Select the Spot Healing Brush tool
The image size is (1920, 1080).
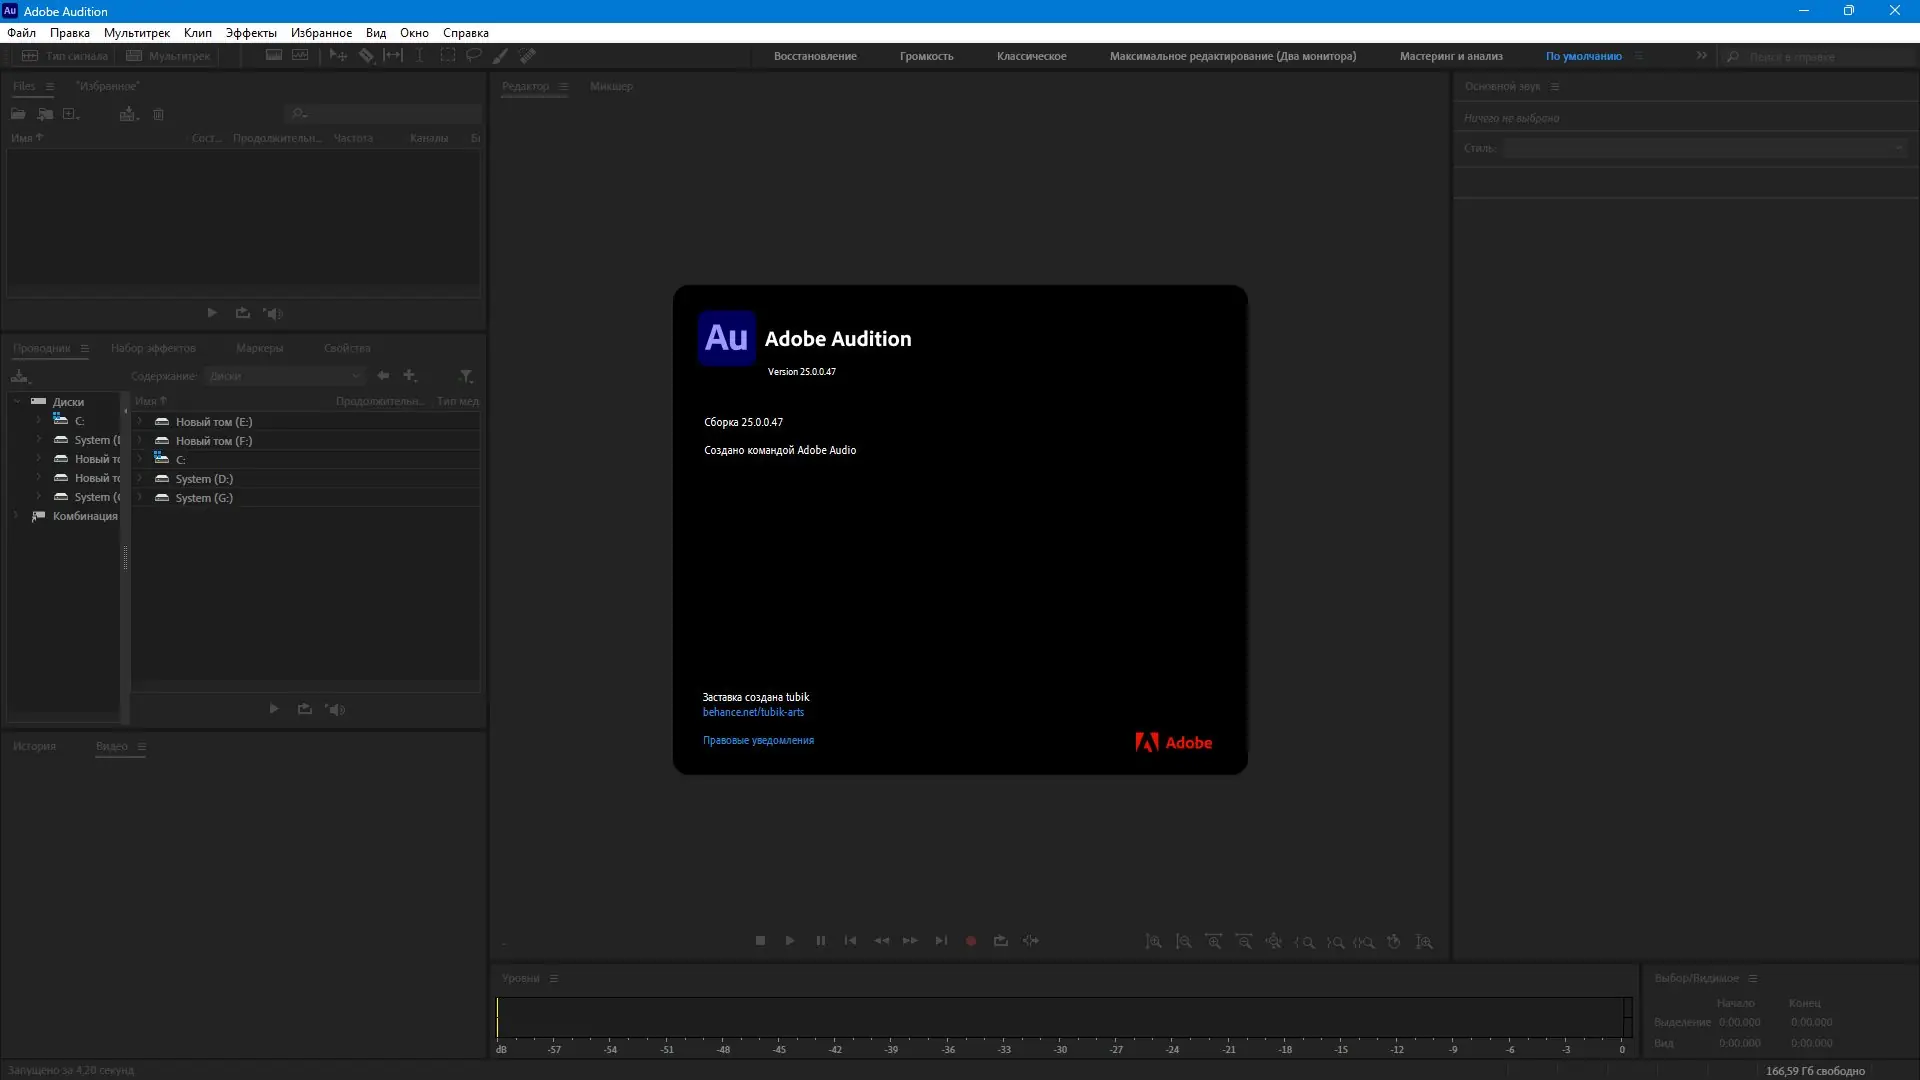[x=527, y=56]
